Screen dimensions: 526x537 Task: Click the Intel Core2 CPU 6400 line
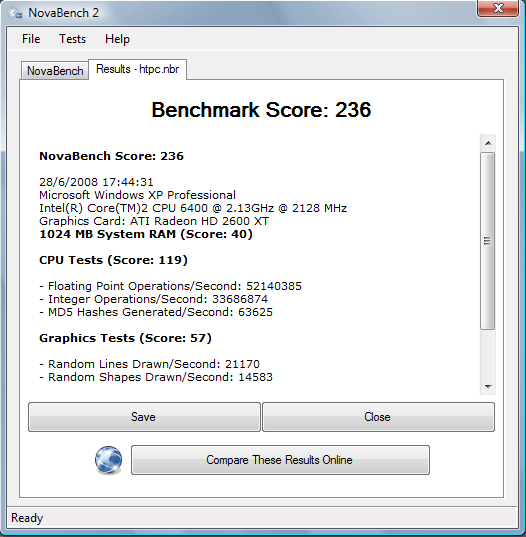coord(193,208)
